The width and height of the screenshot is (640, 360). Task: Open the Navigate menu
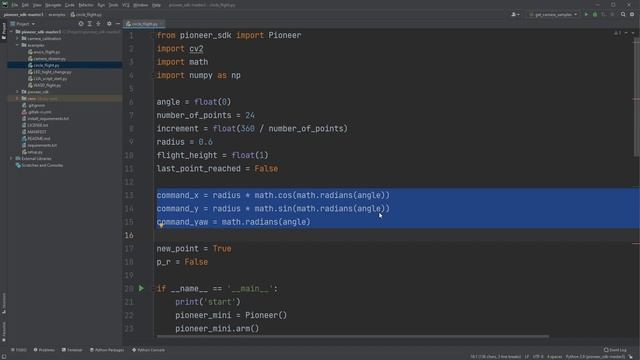click(53, 5)
